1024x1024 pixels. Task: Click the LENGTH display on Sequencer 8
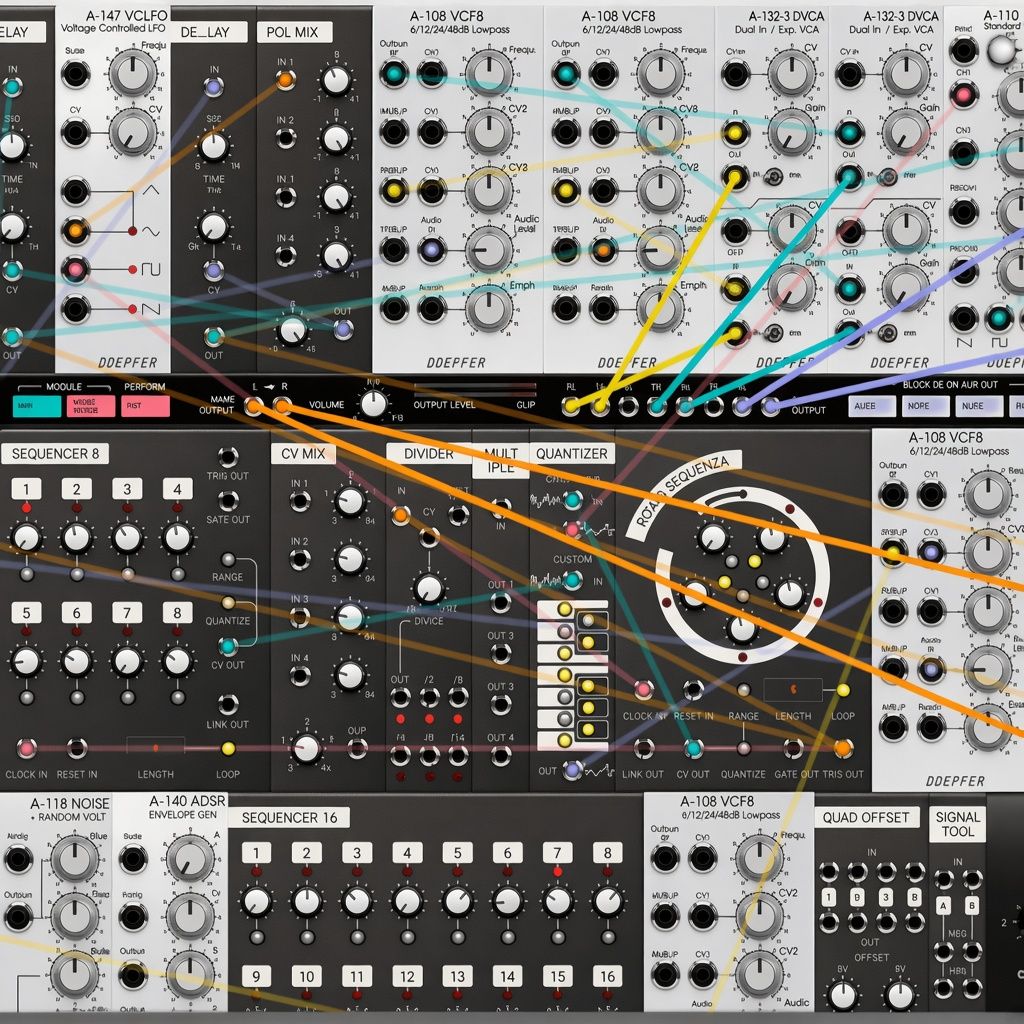[x=155, y=748]
